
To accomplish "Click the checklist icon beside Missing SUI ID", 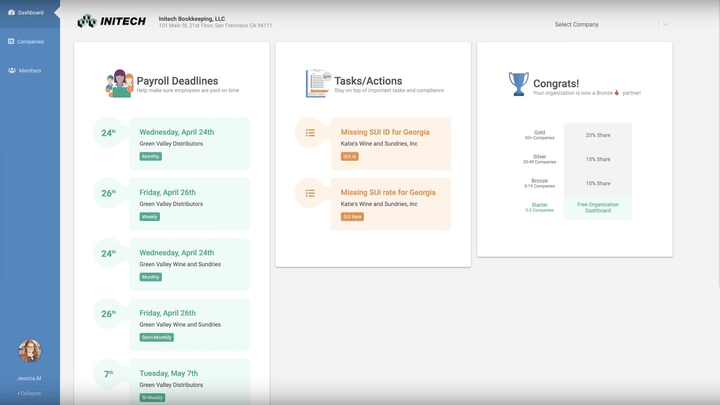I will 310,133.
